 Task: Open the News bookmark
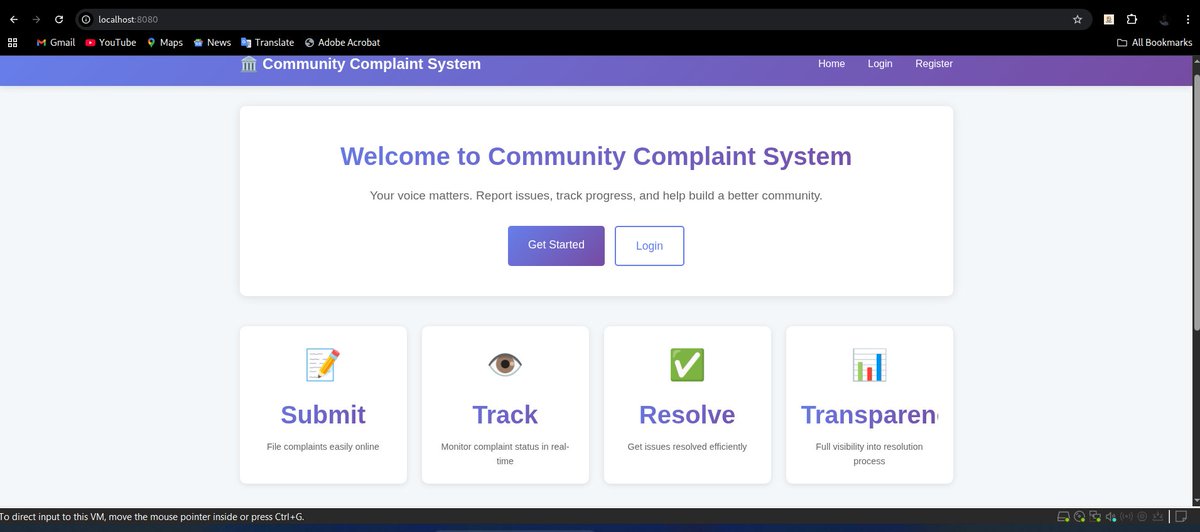click(x=212, y=42)
